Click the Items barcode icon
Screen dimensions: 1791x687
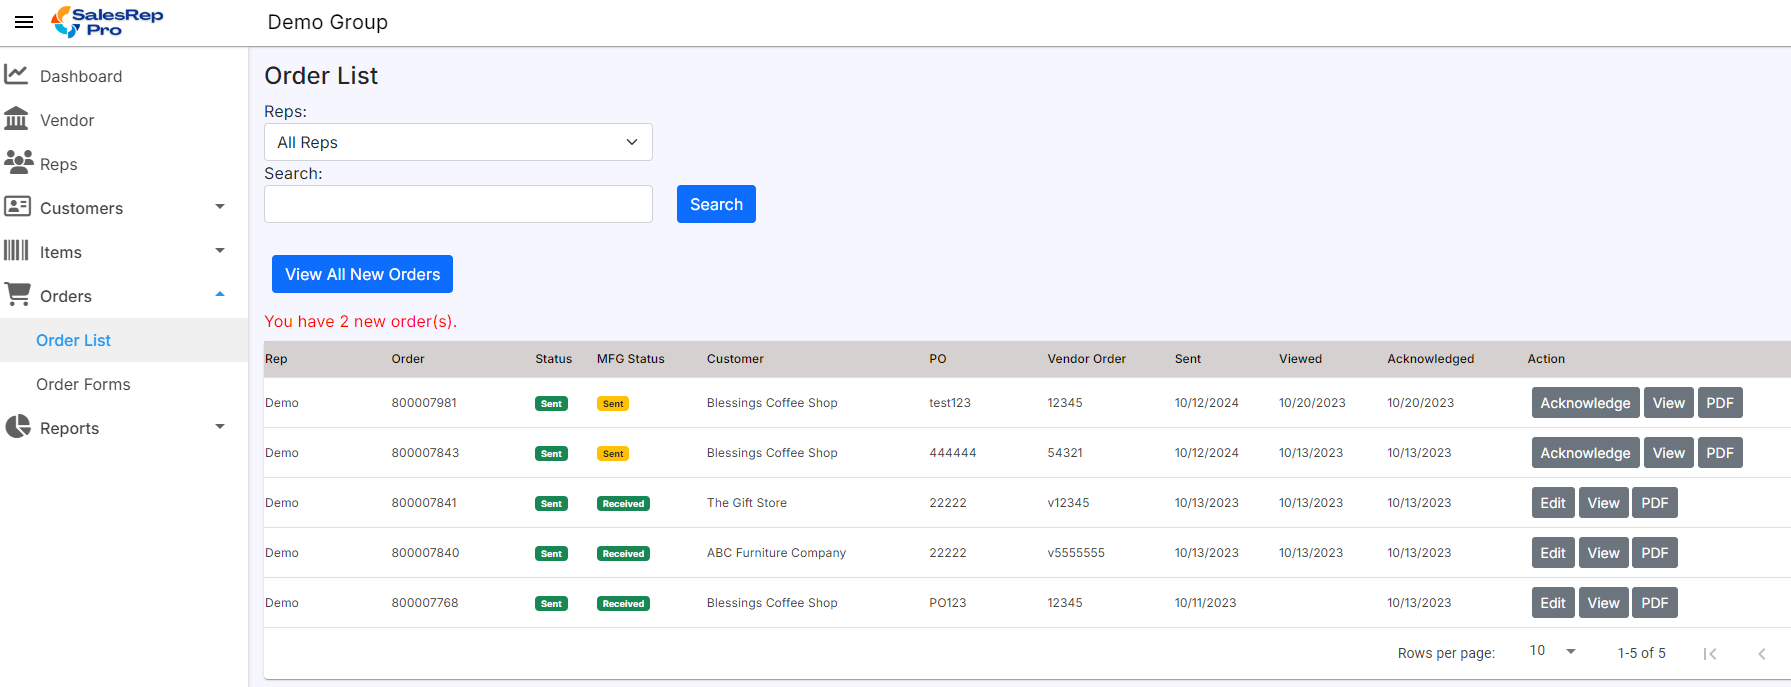(x=16, y=251)
